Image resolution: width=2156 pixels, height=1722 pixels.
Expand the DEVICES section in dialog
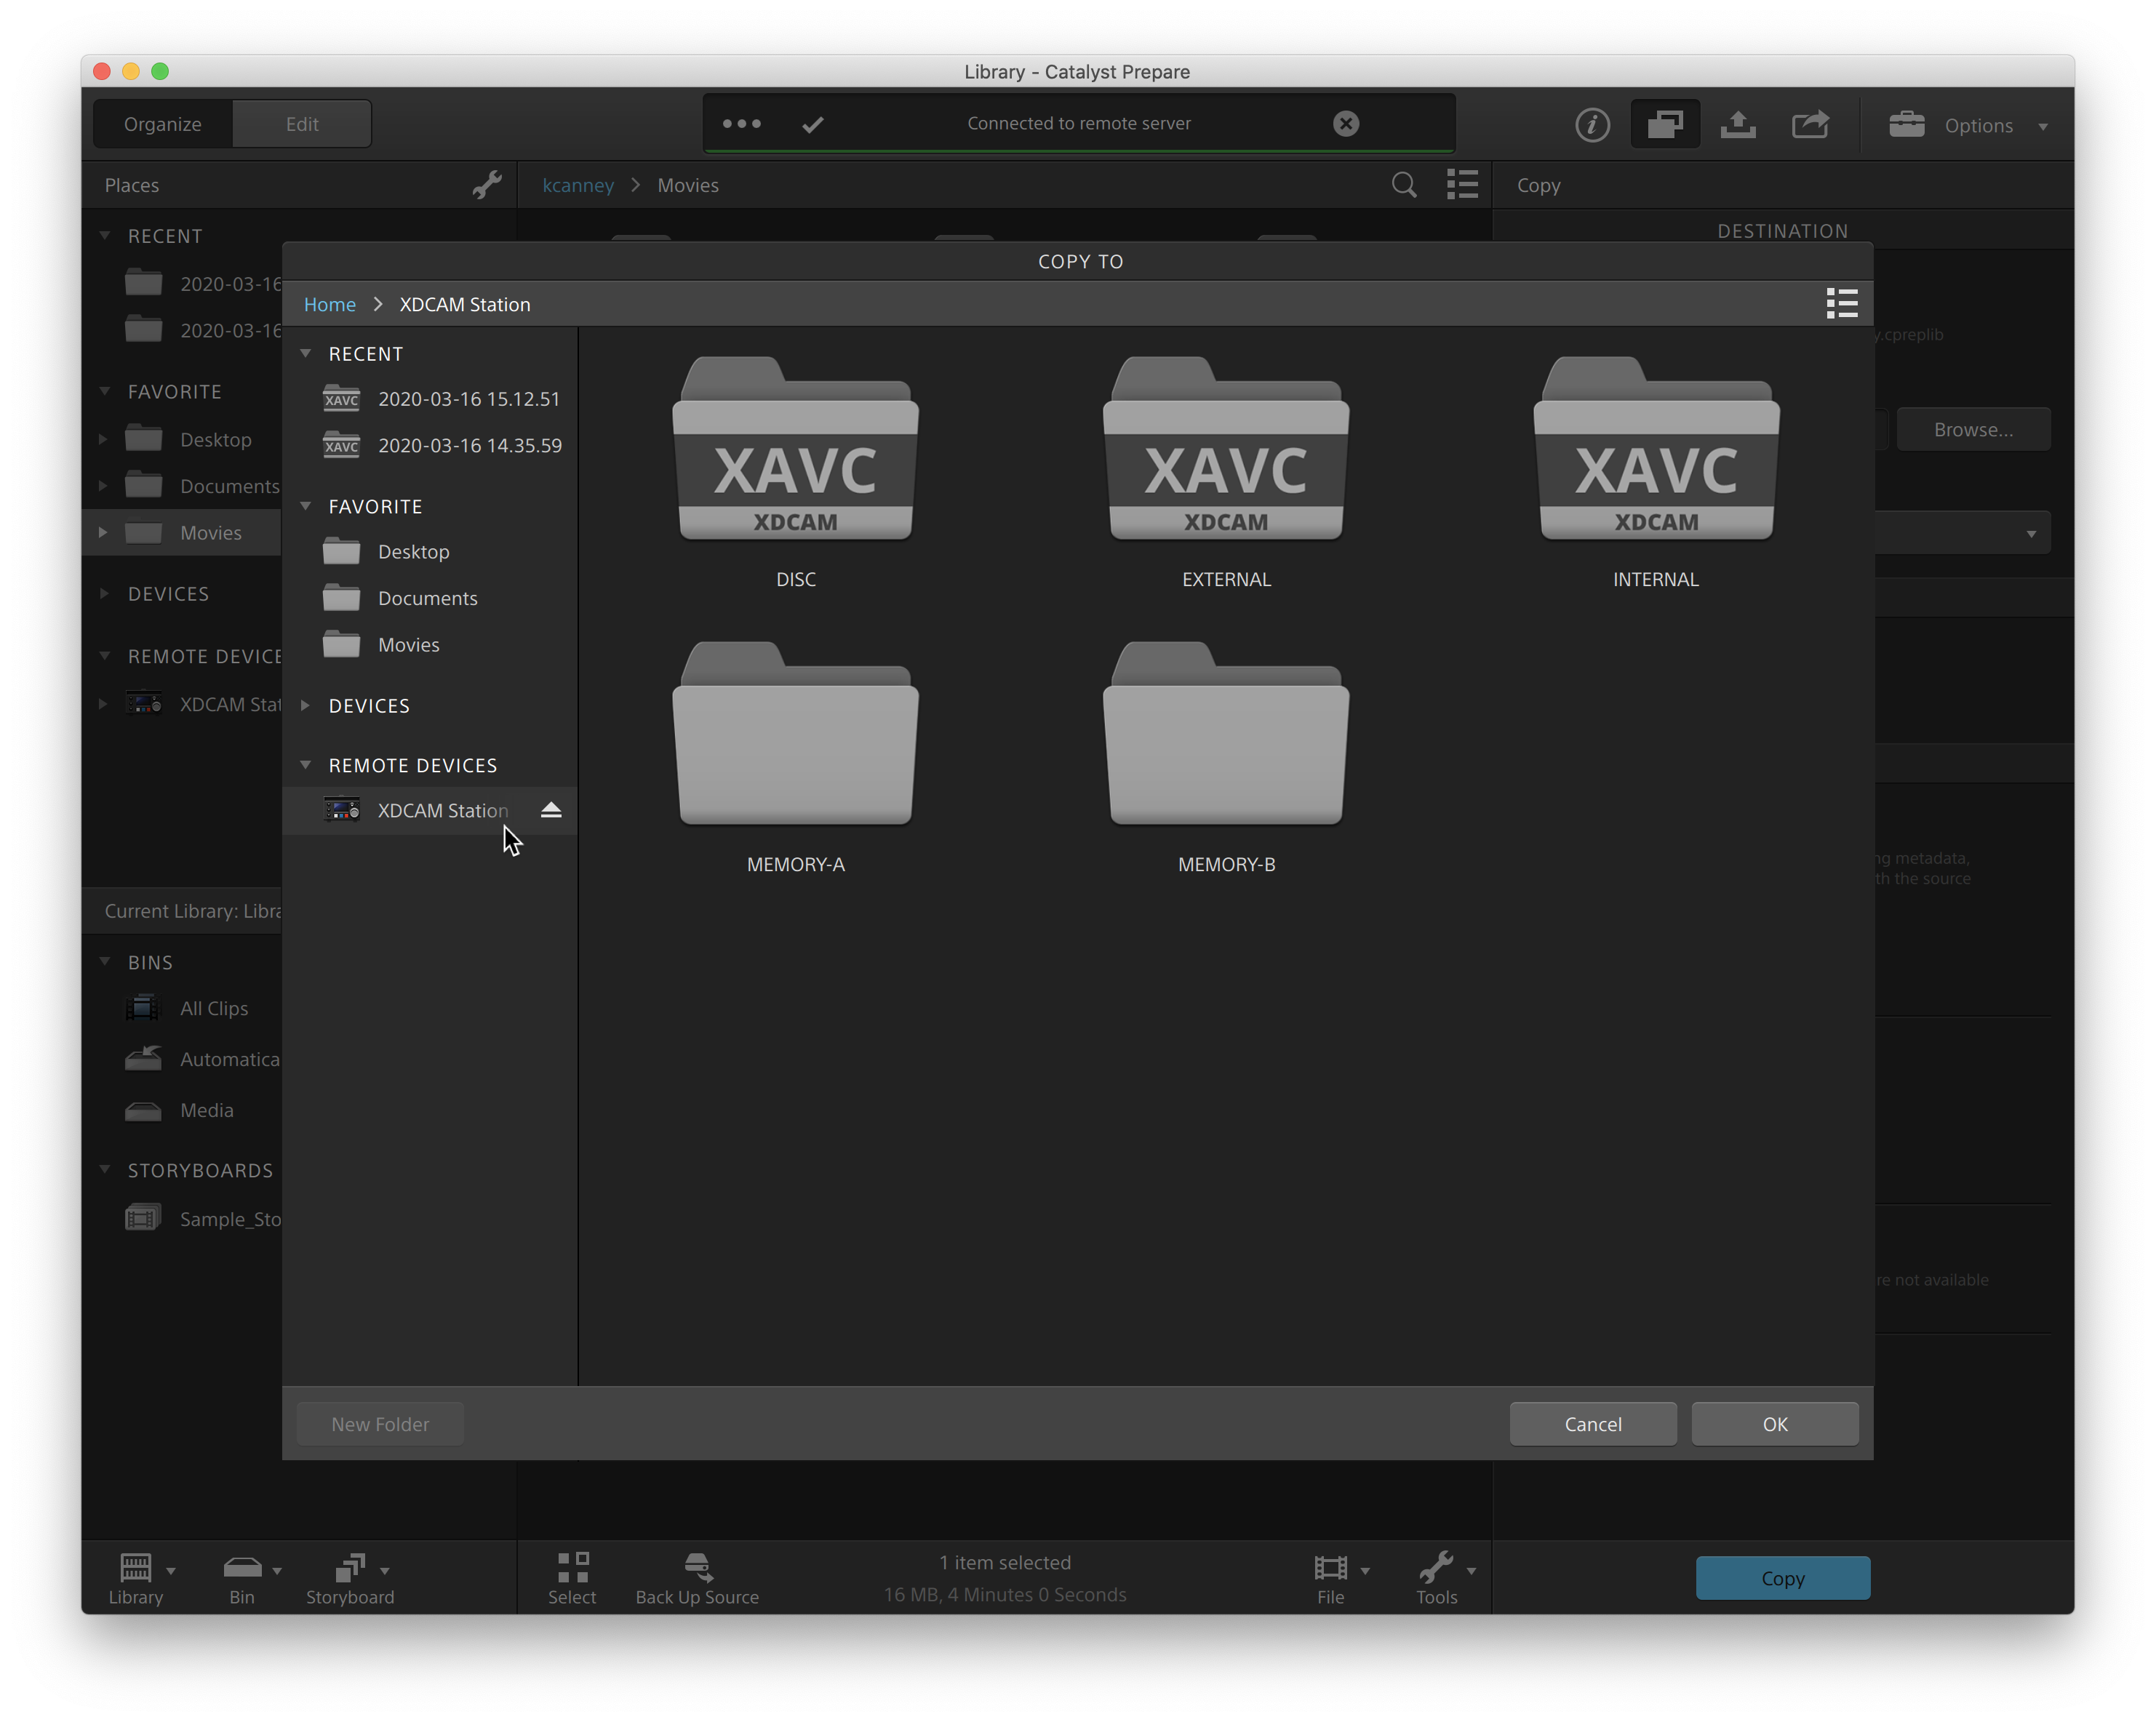pos(306,705)
